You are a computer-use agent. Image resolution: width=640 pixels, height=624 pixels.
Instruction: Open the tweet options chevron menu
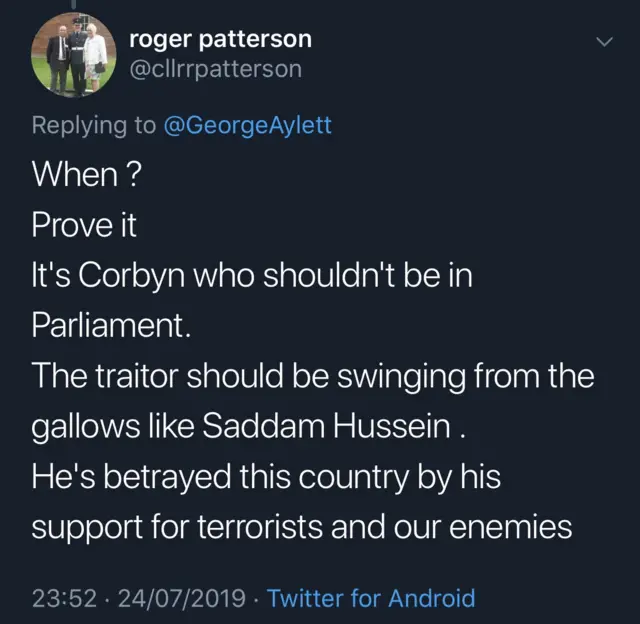tap(603, 42)
